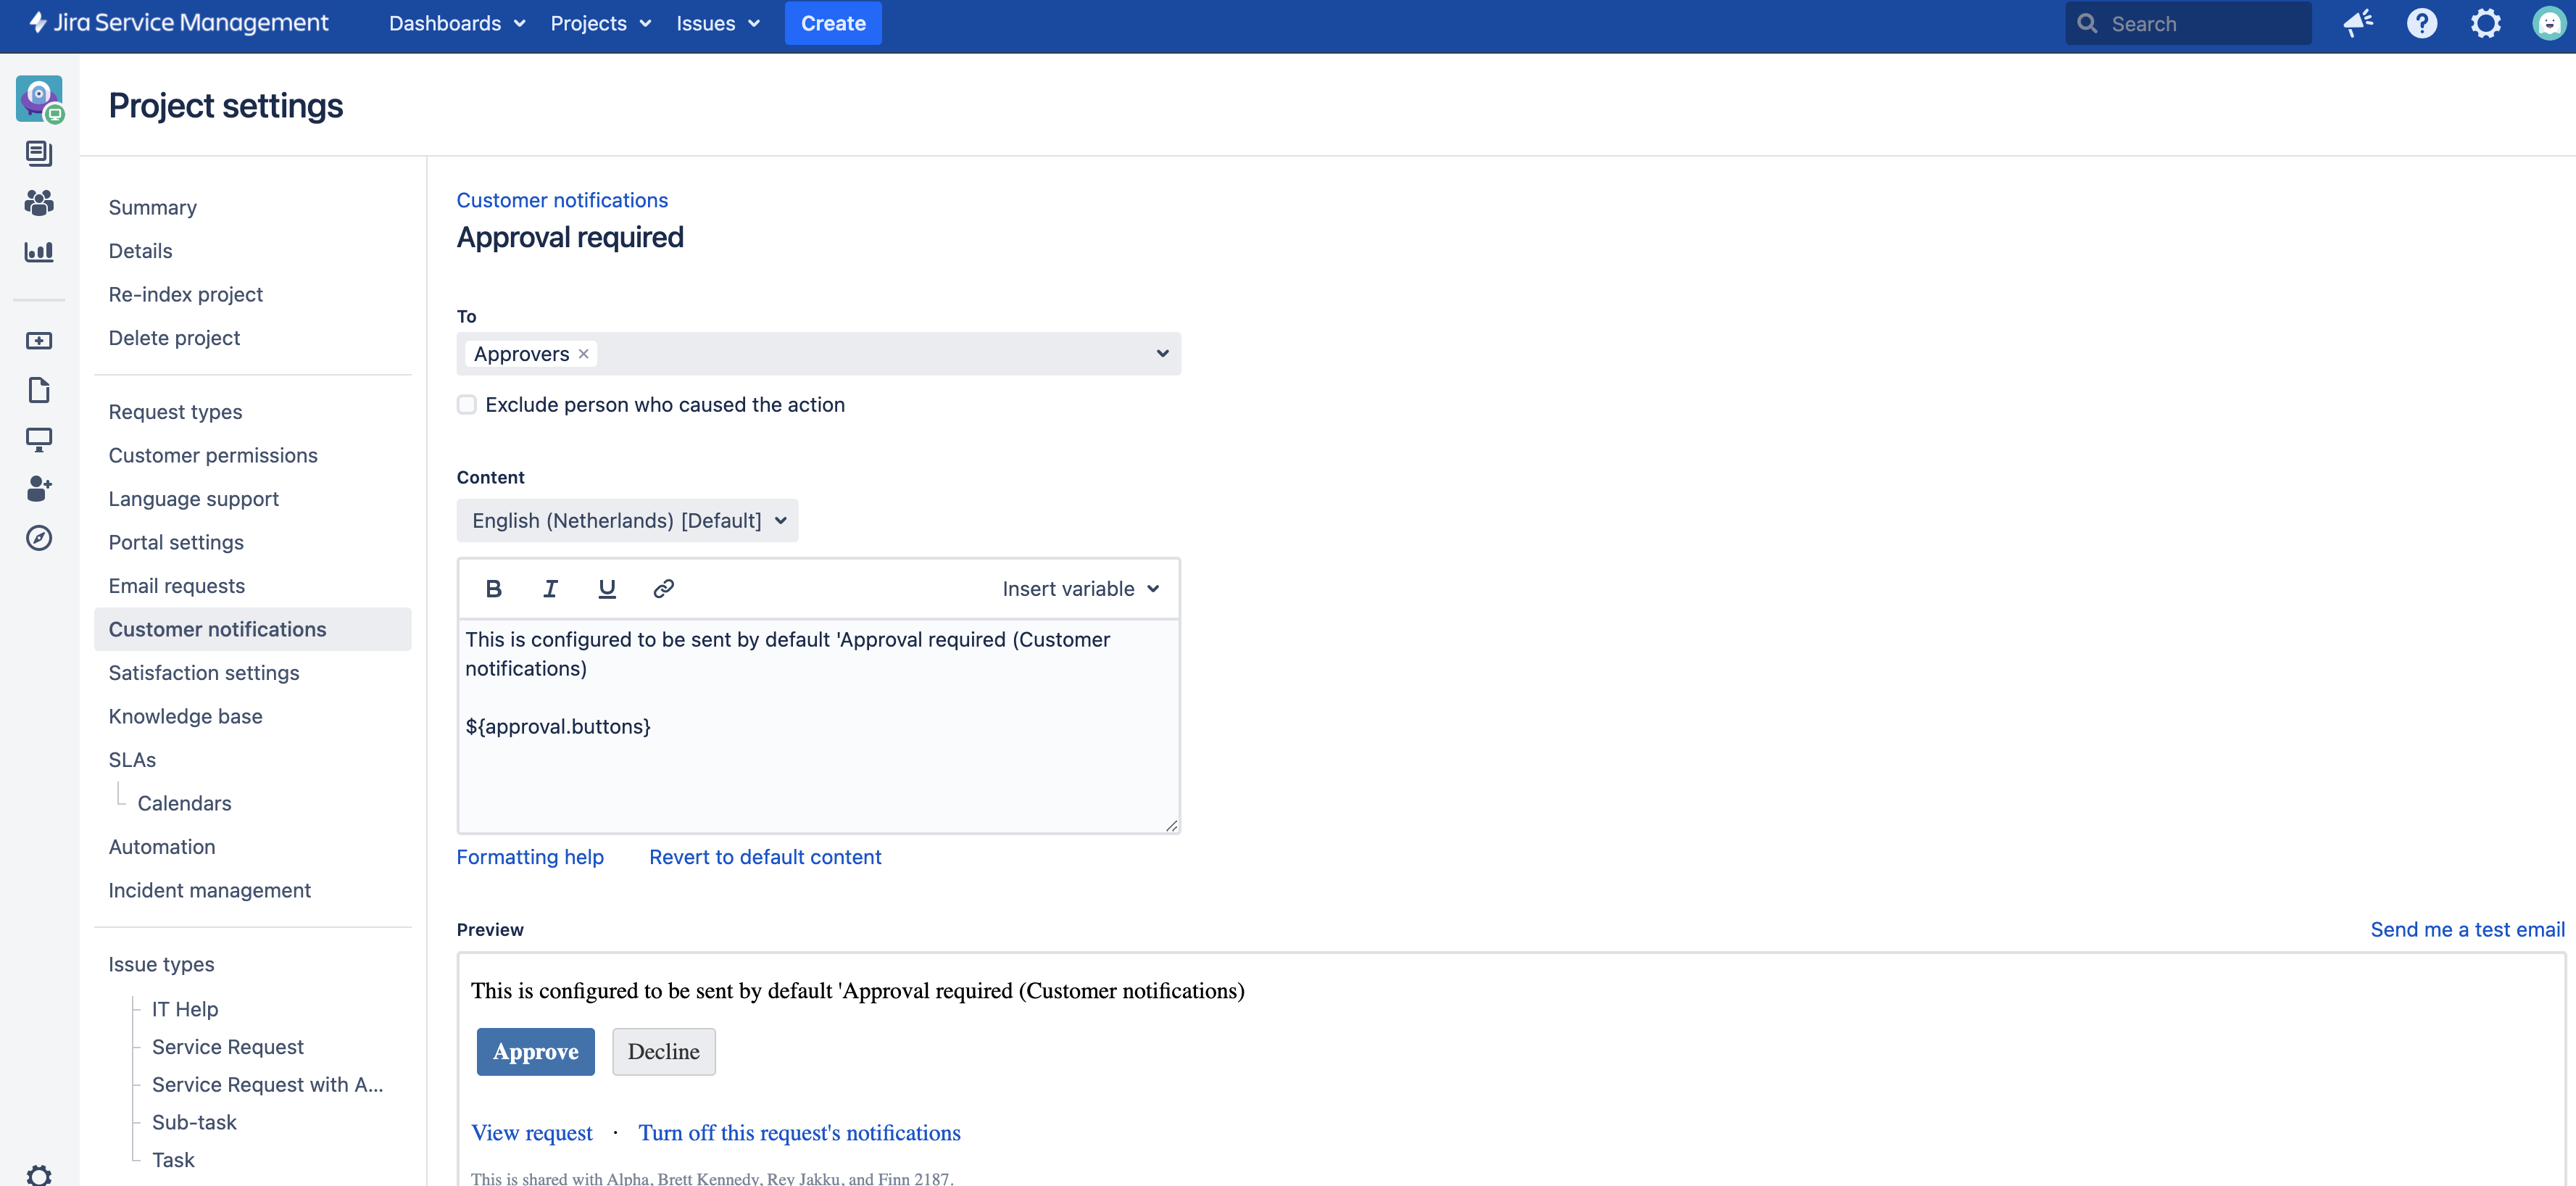Screen dimensions: 2576x1186
Task: Click the Insert link icon
Action: 663,589
